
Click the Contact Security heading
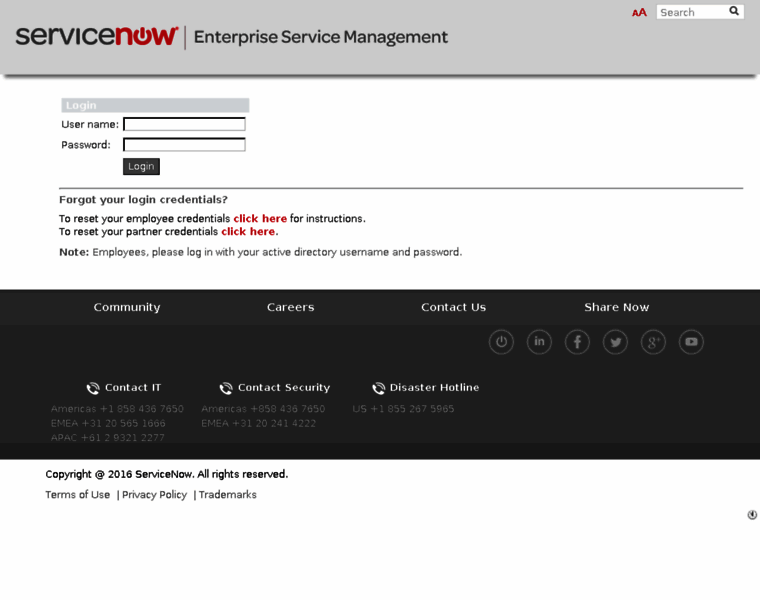[x=284, y=388]
